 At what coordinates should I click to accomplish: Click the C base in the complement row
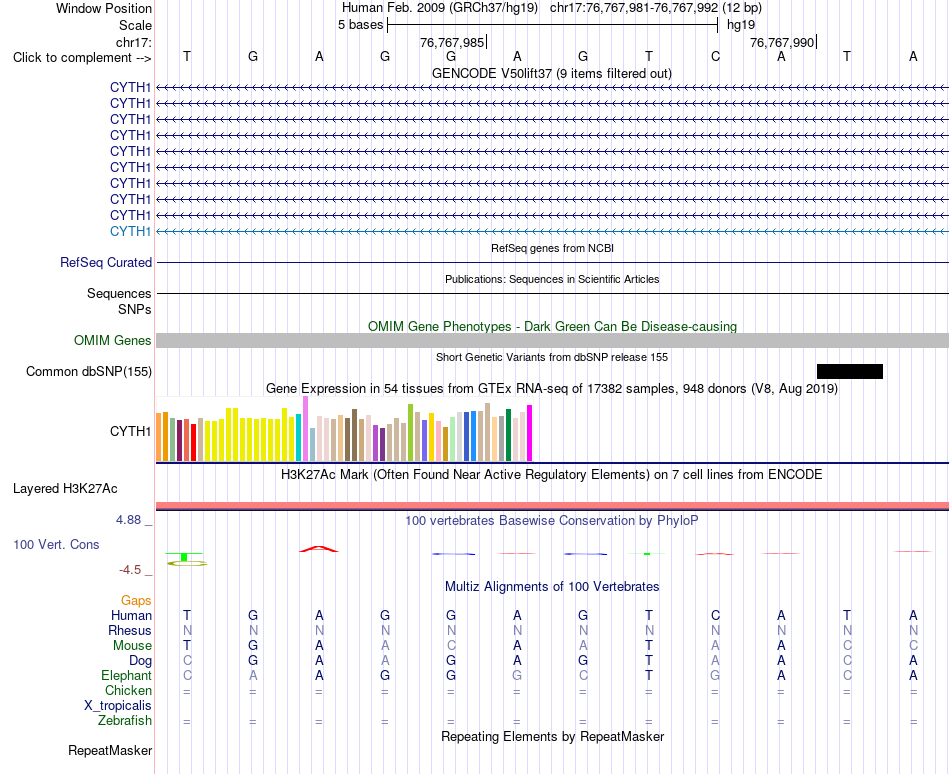(x=715, y=56)
